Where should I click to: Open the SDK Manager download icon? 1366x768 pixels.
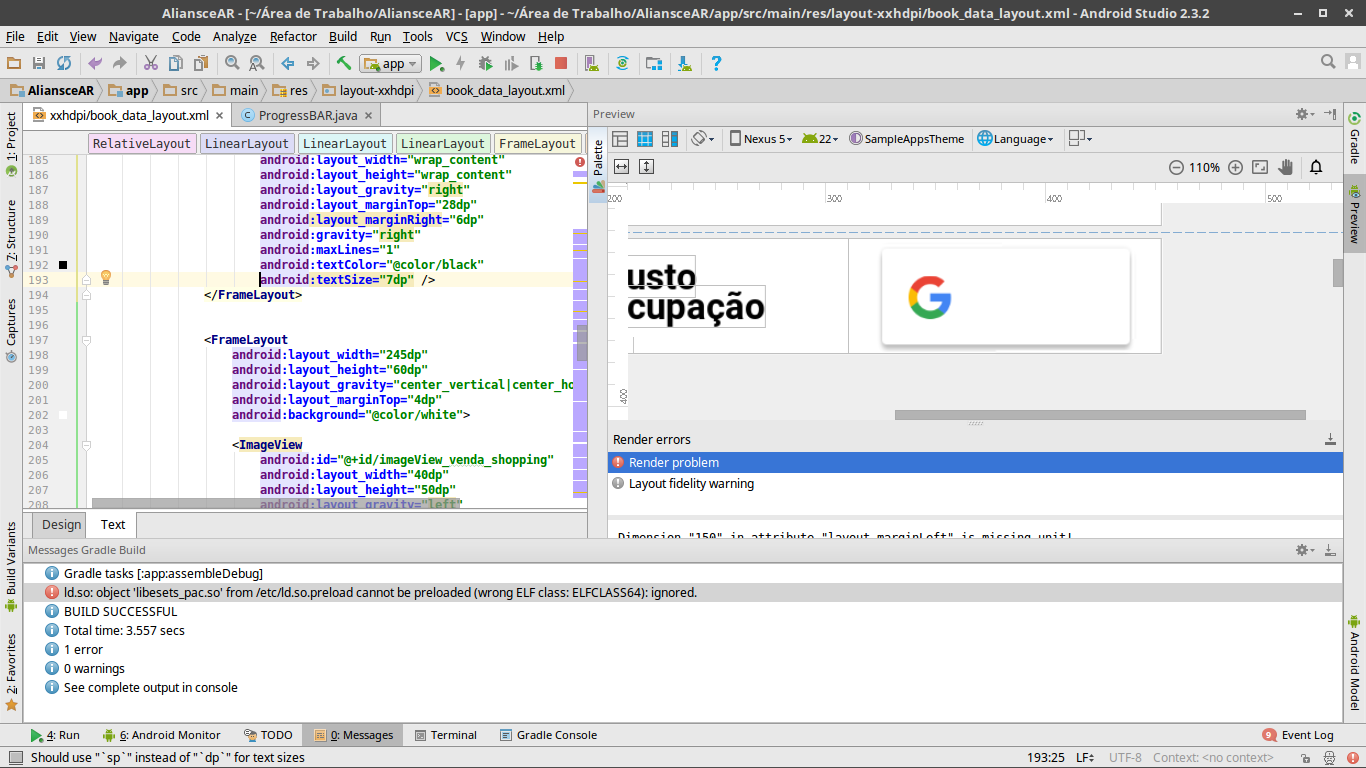point(685,63)
